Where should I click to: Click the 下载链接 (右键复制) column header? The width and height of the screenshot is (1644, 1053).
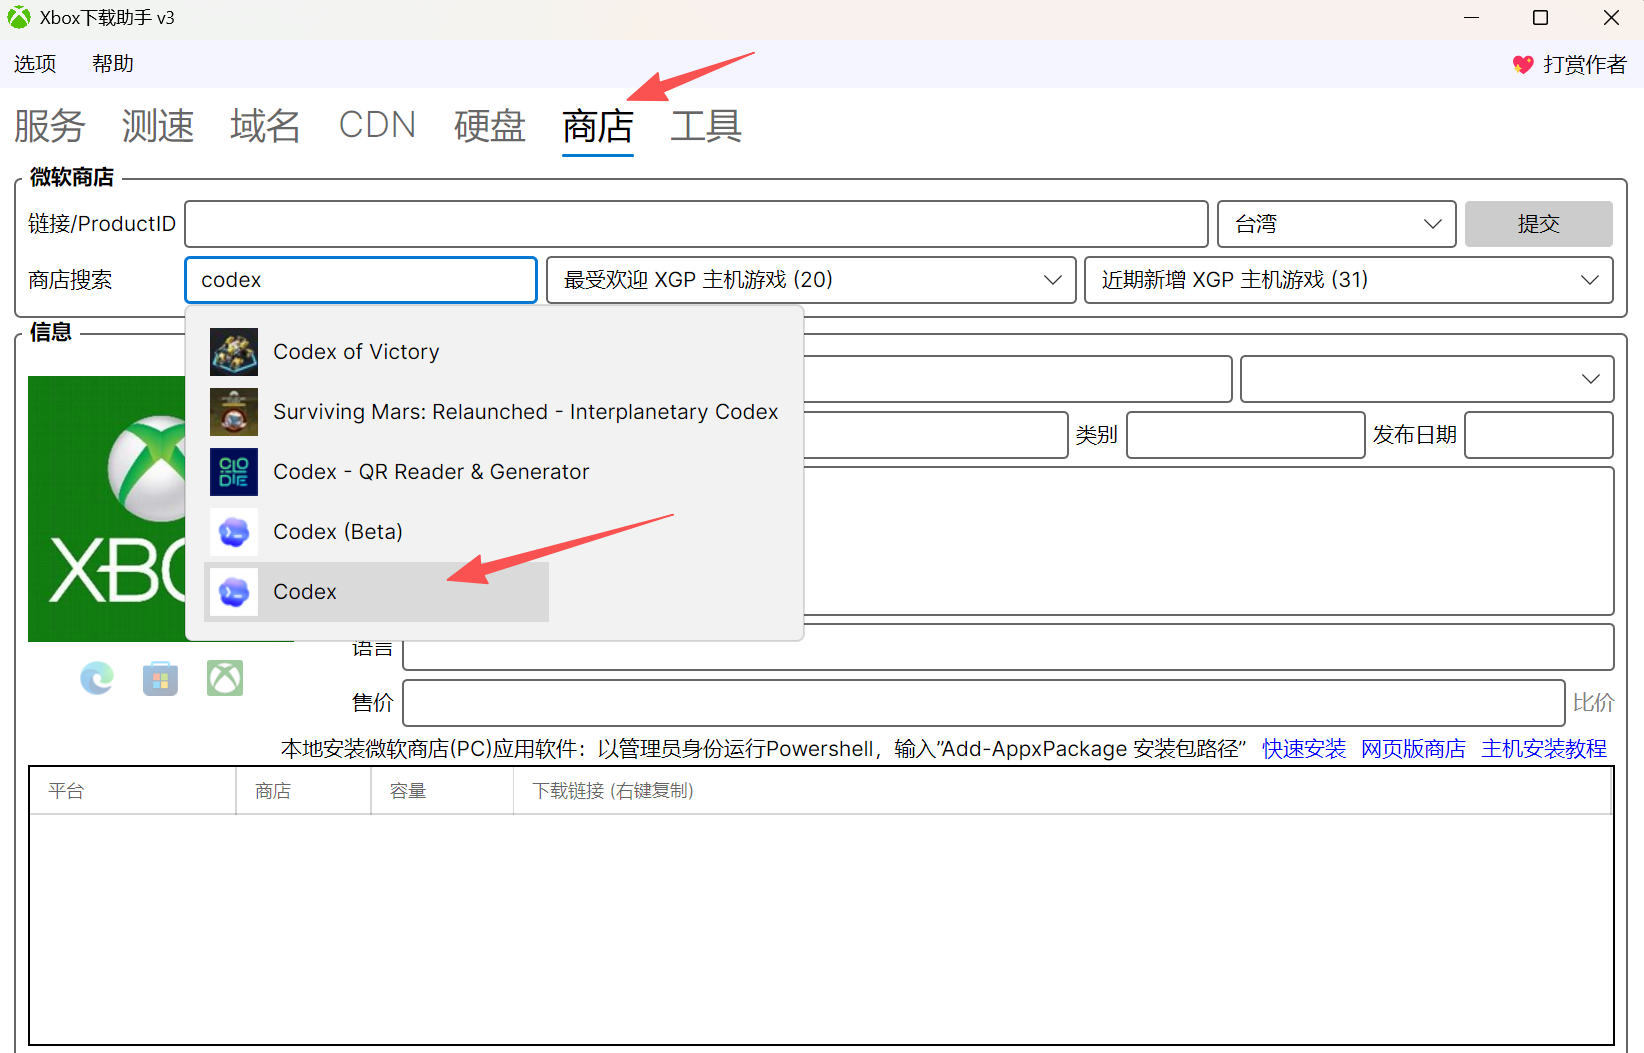click(x=1063, y=791)
